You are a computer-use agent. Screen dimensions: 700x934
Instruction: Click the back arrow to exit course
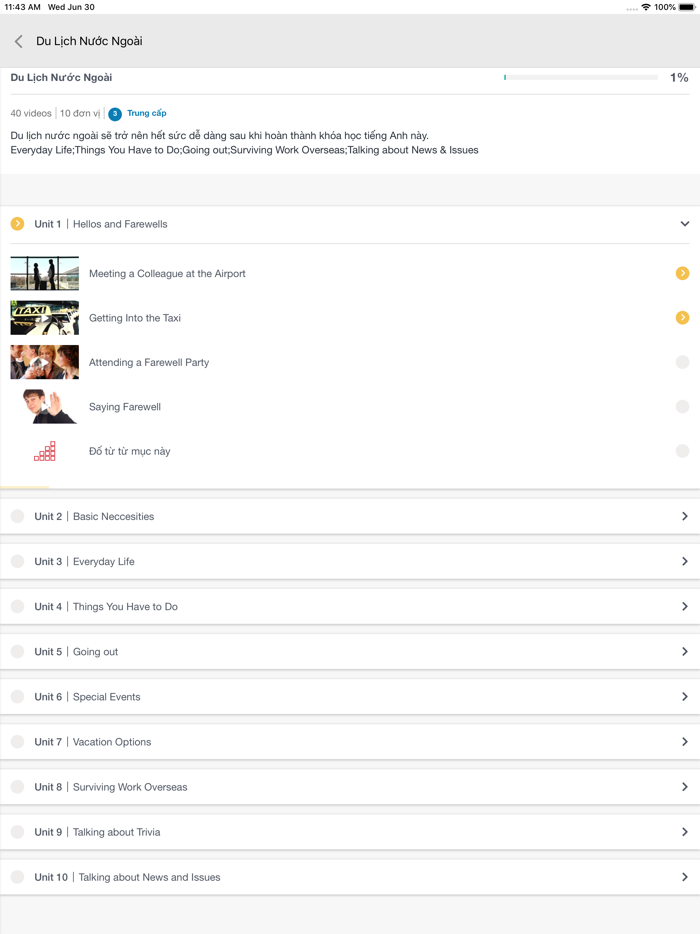18,41
